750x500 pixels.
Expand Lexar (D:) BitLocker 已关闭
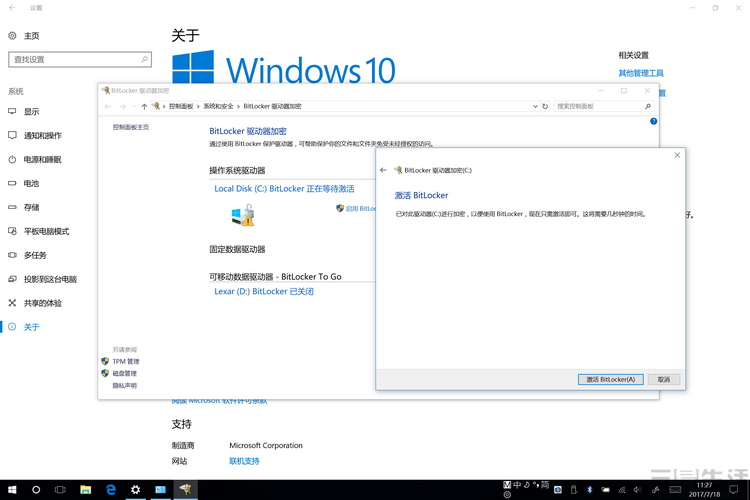pos(264,291)
